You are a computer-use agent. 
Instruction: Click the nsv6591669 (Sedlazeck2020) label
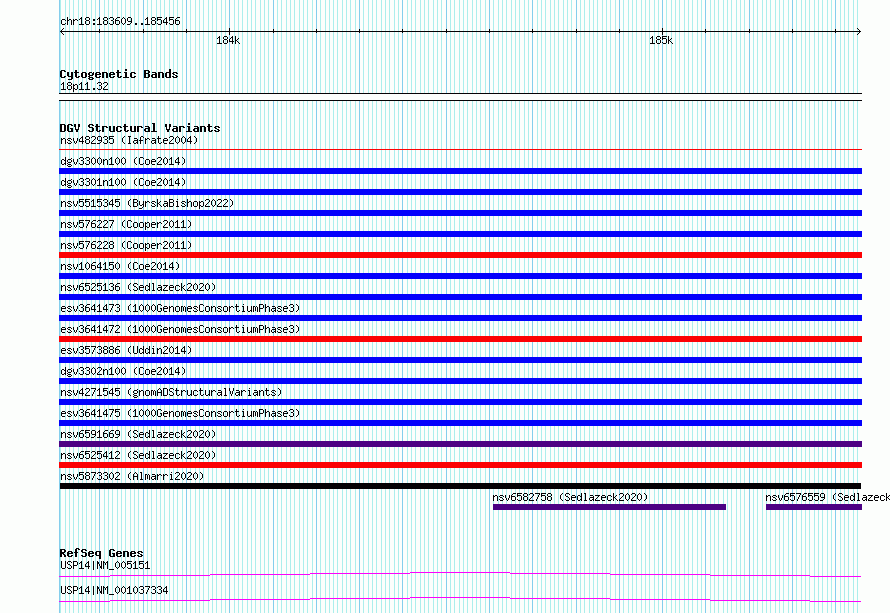(138, 434)
